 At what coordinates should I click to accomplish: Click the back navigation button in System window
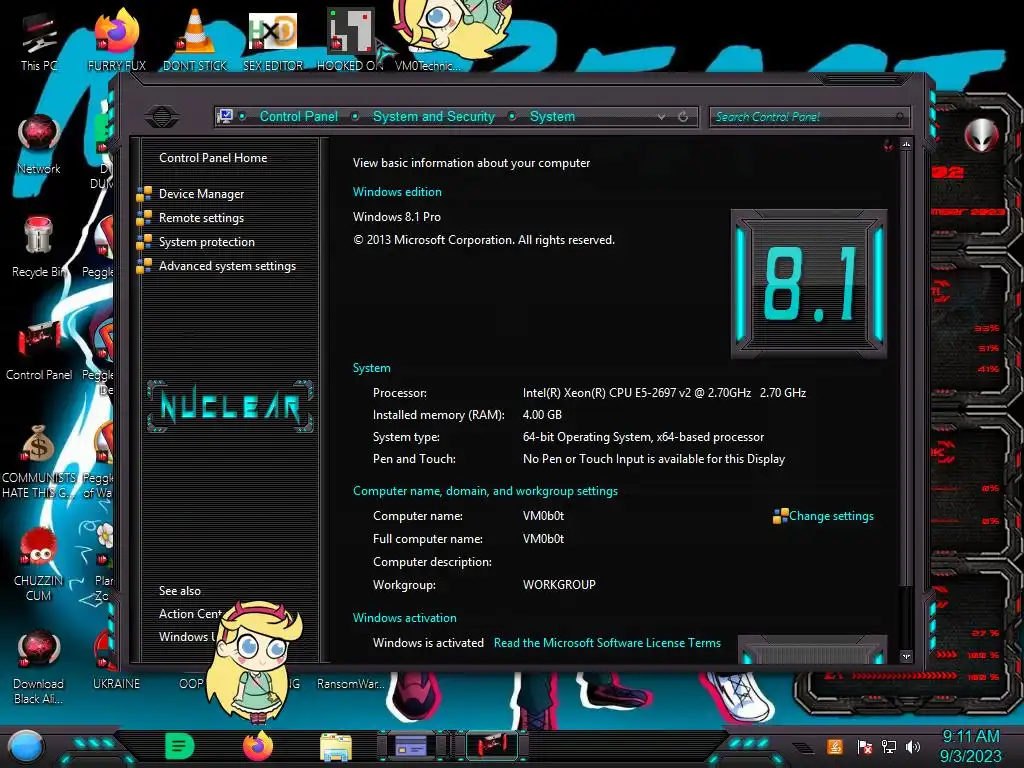(162, 117)
